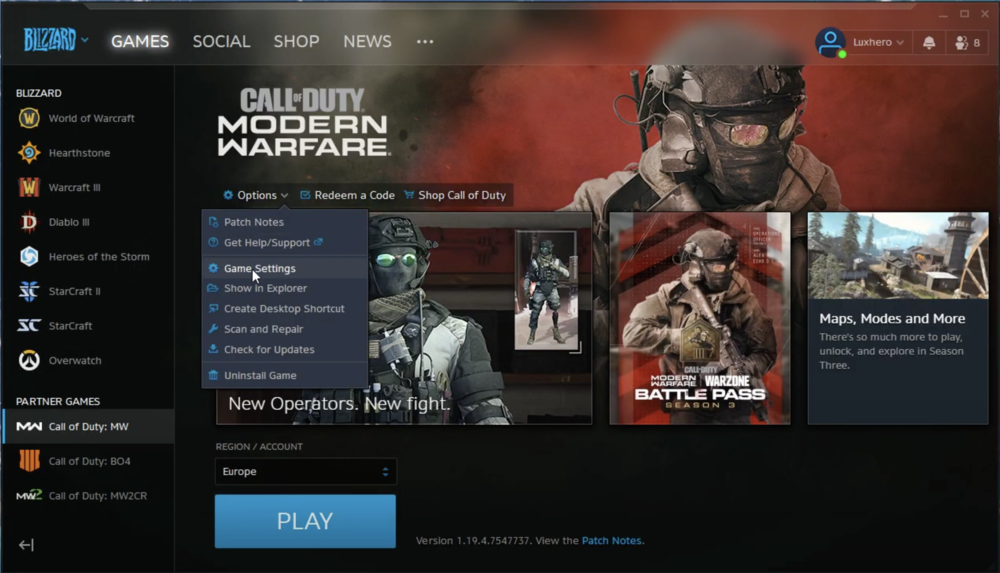Click the PLAY button
Image resolution: width=1000 pixels, height=573 pixels.
[305, 521]
